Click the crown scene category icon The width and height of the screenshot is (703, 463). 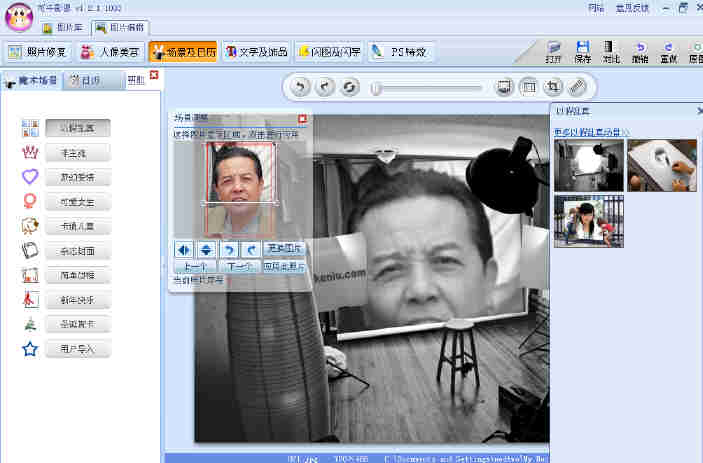(x=30, y=153)
